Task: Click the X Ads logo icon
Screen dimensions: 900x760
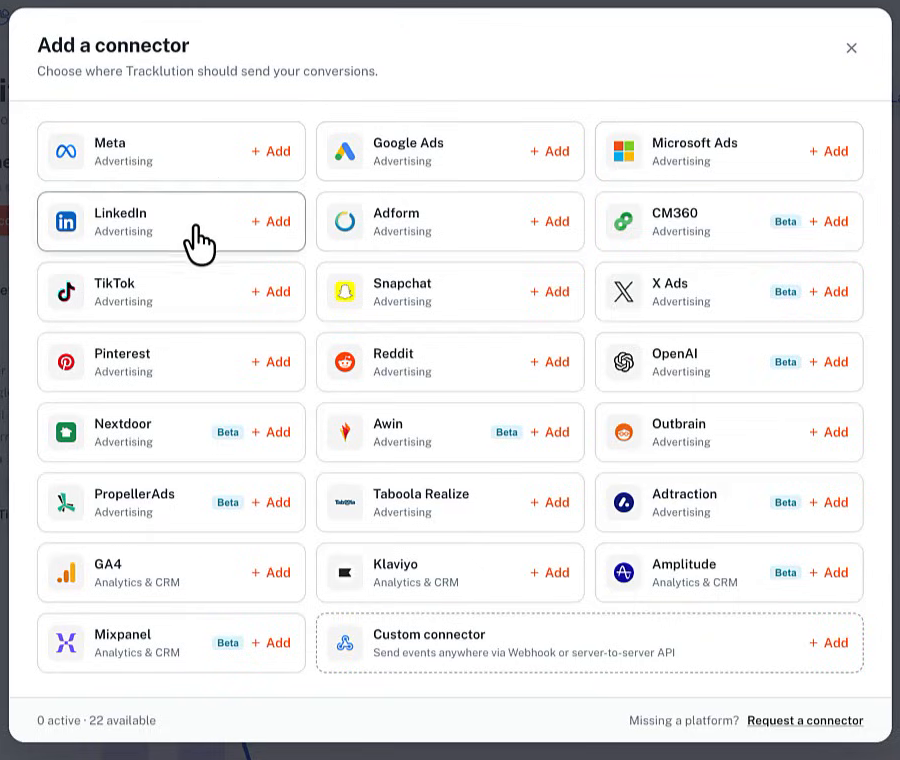Action: click(624, 292)
